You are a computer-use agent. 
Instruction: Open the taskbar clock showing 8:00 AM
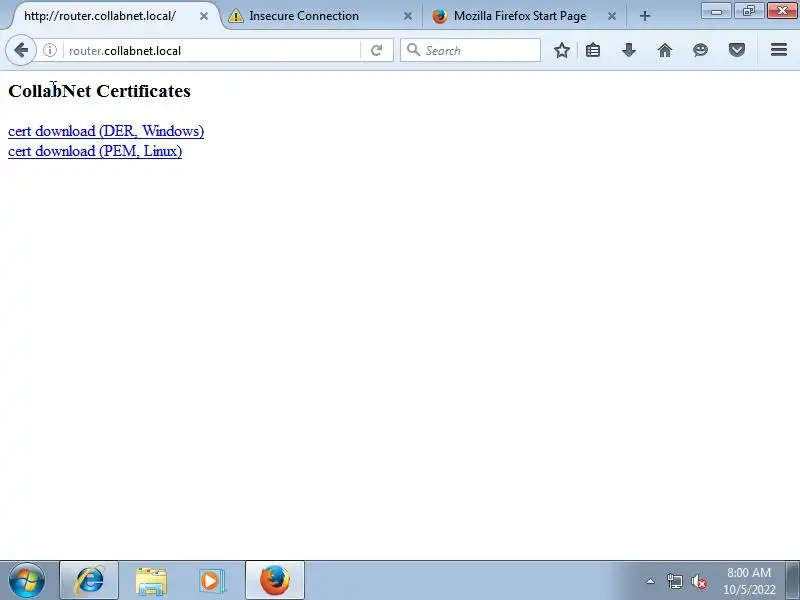tap(749, 581)
